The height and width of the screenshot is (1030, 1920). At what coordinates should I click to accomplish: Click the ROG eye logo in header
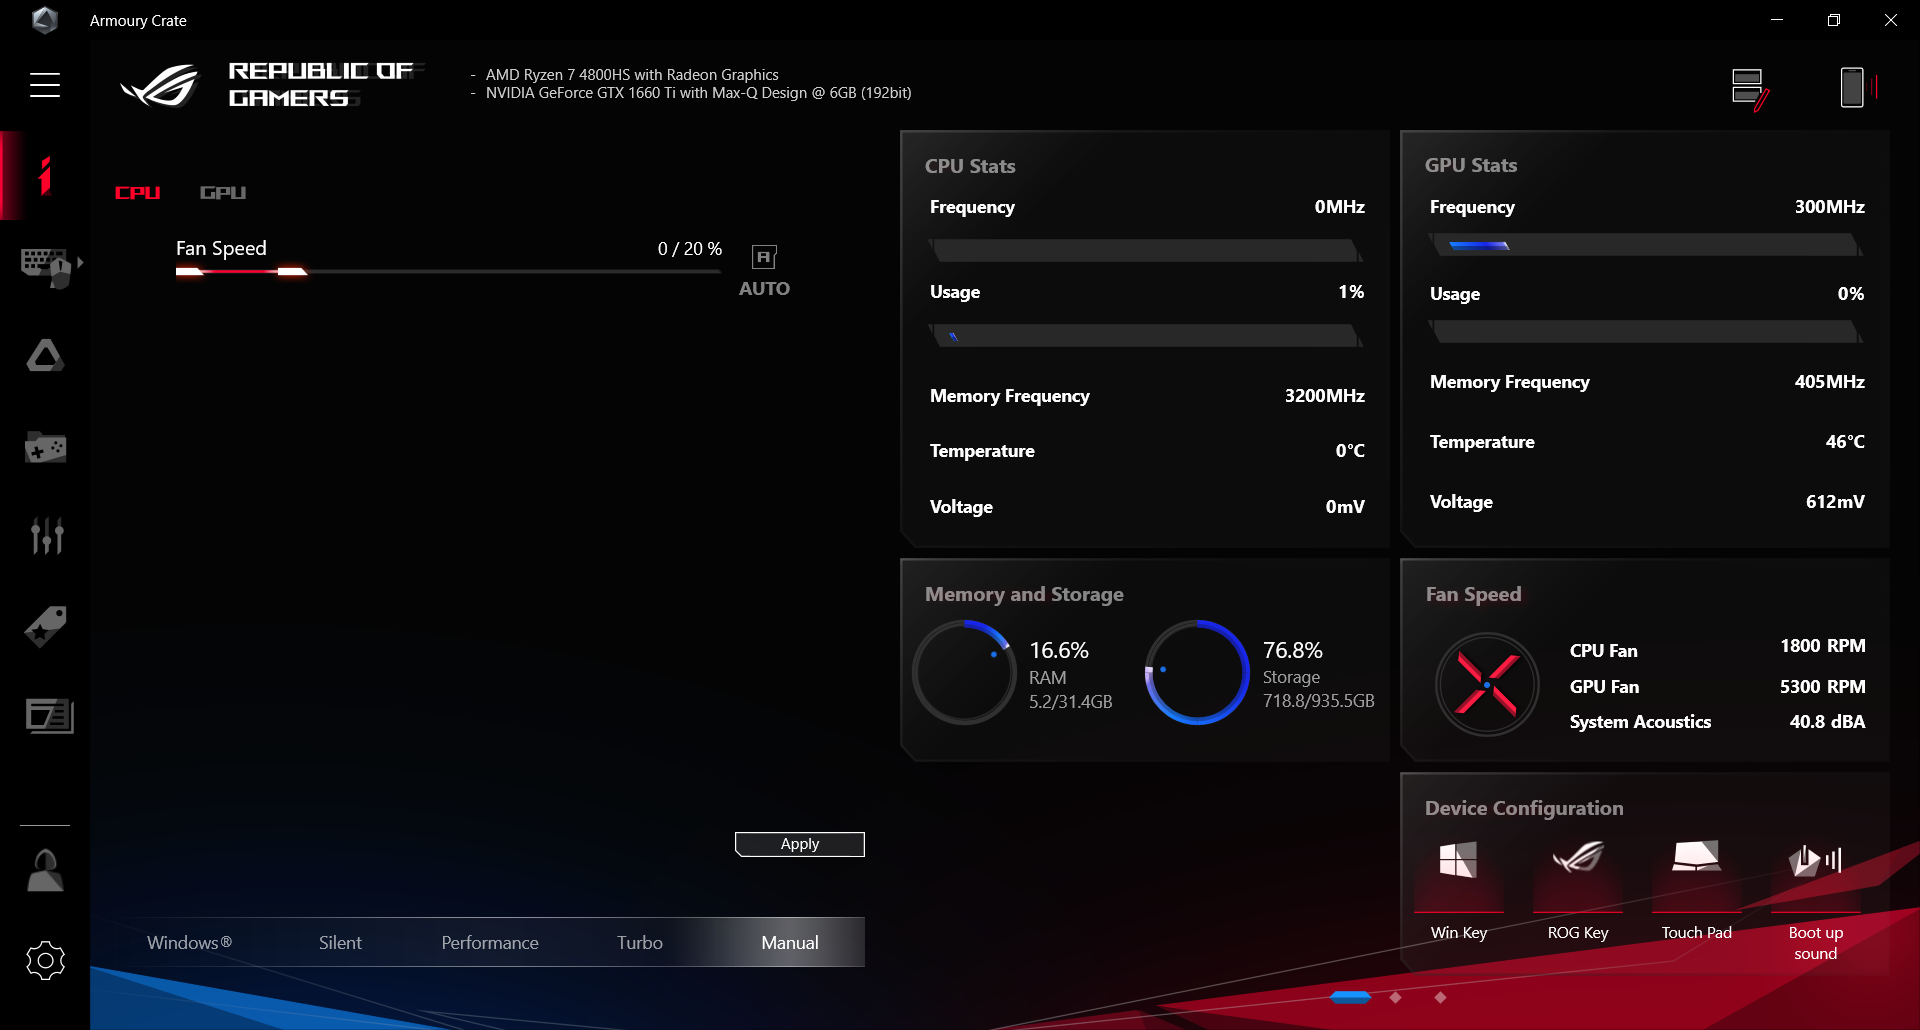[160, 85]
